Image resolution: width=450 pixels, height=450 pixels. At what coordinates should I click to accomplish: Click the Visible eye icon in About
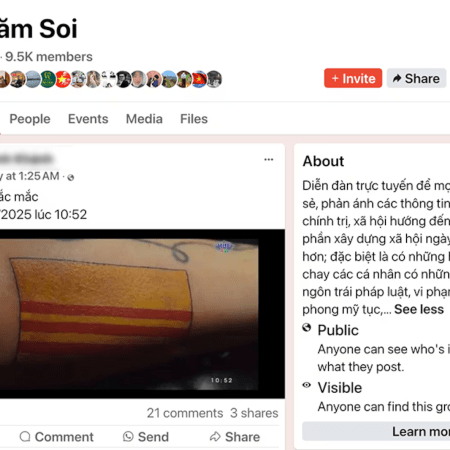click(307, 385)
